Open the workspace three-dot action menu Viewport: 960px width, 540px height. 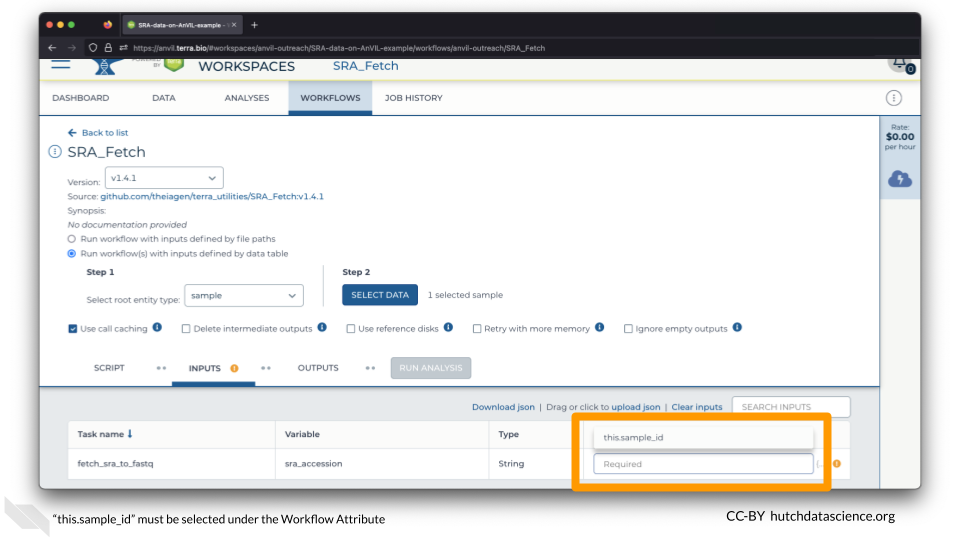[x=893, y=98]
